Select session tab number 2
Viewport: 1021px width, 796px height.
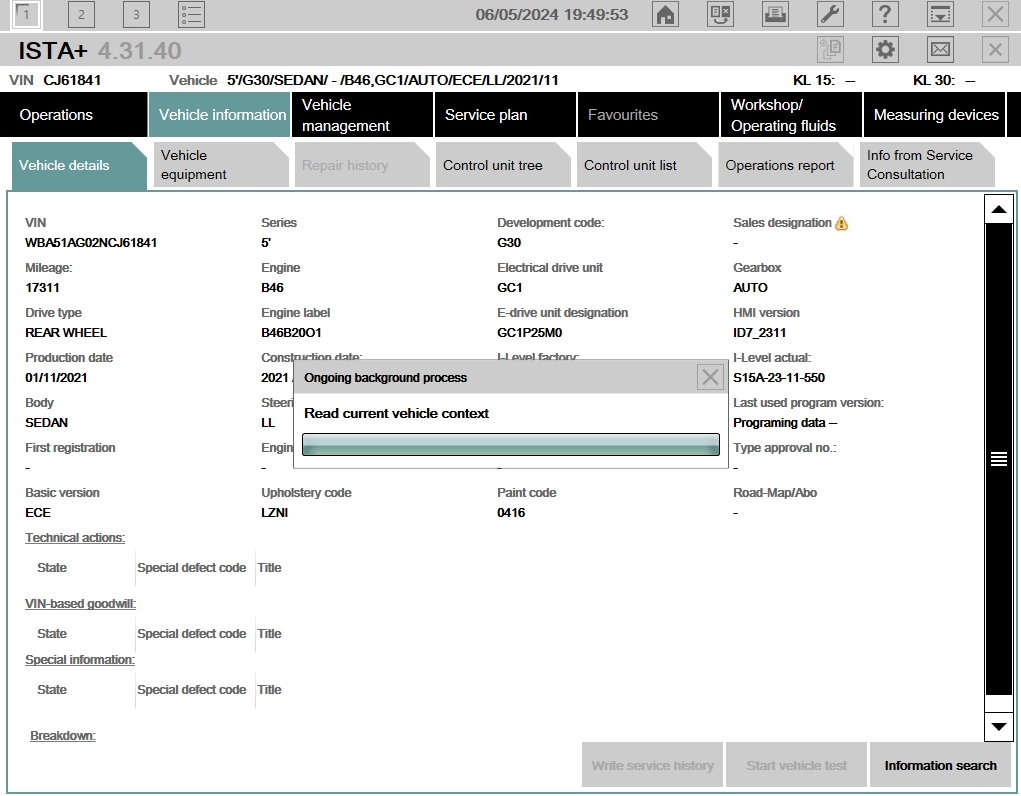81,14
